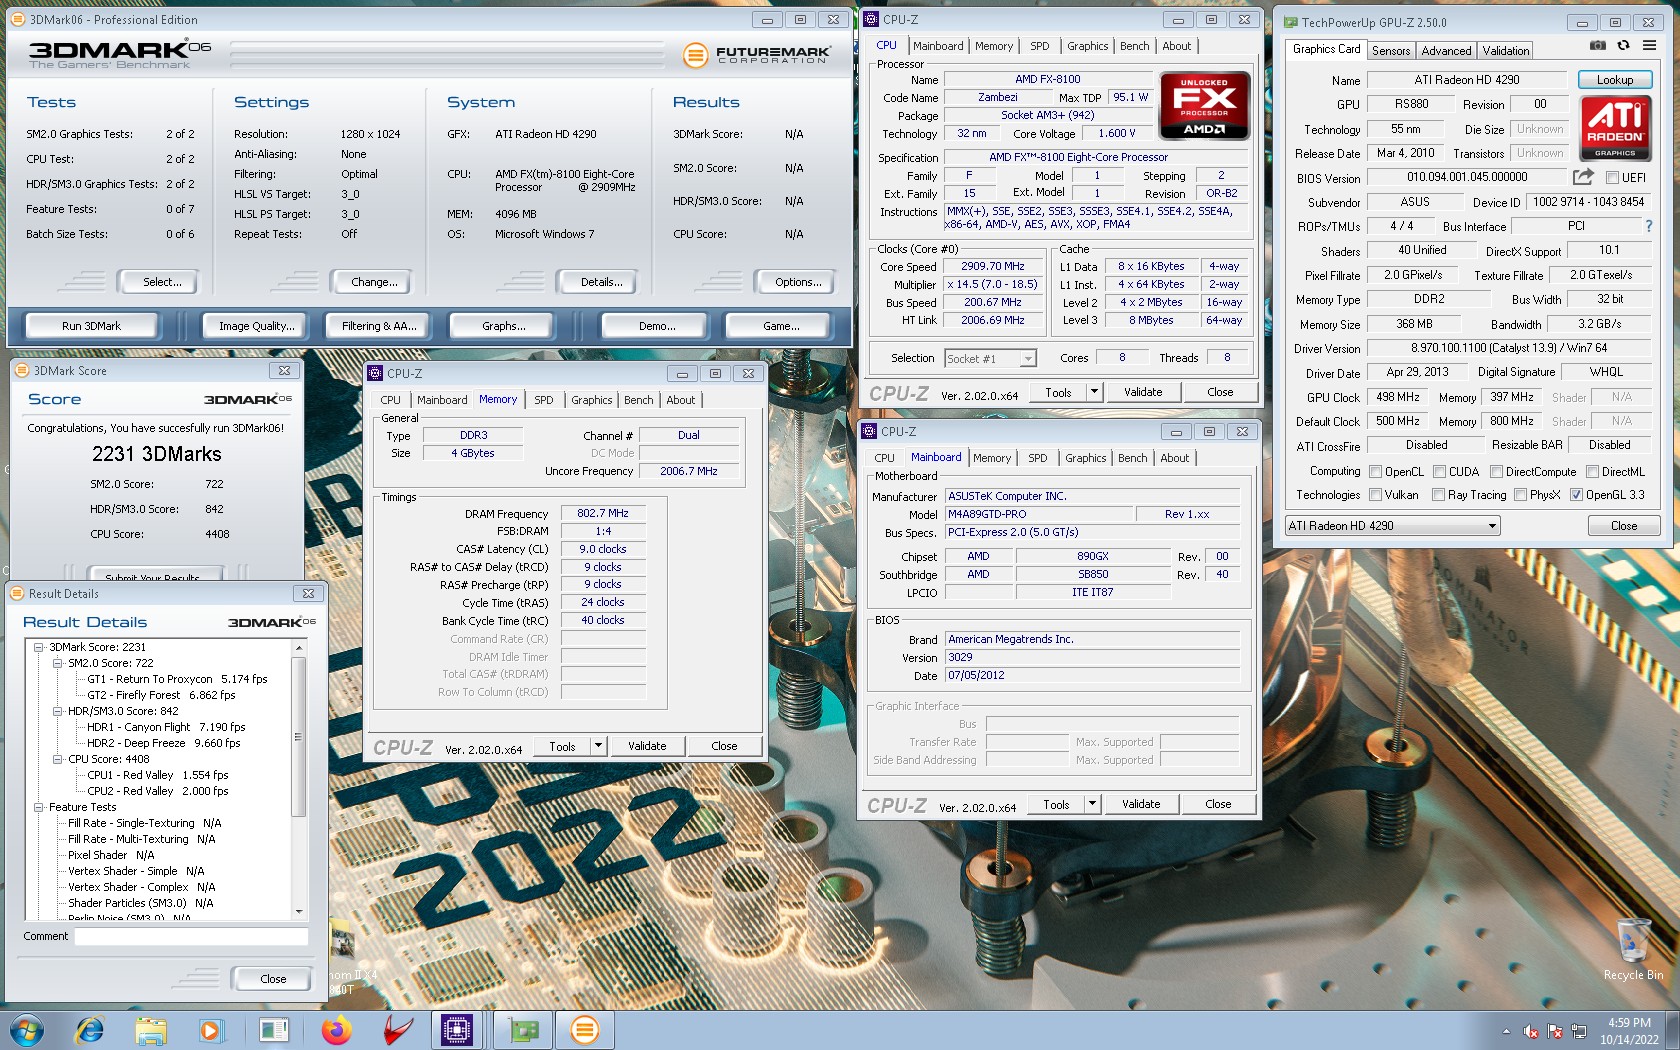Click the ATI Radeon logo in GPU-Z
This screenshot has width=1680, height=1050.
pyautogui.click(x=1615, y=127)
